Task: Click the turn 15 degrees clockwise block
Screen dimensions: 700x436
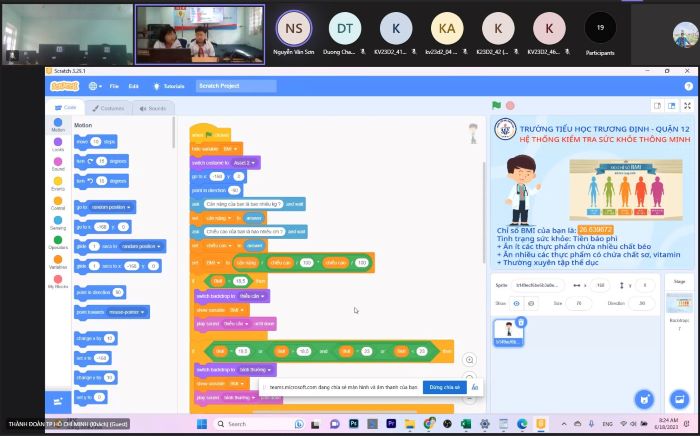Action: (x=101, y=162)
